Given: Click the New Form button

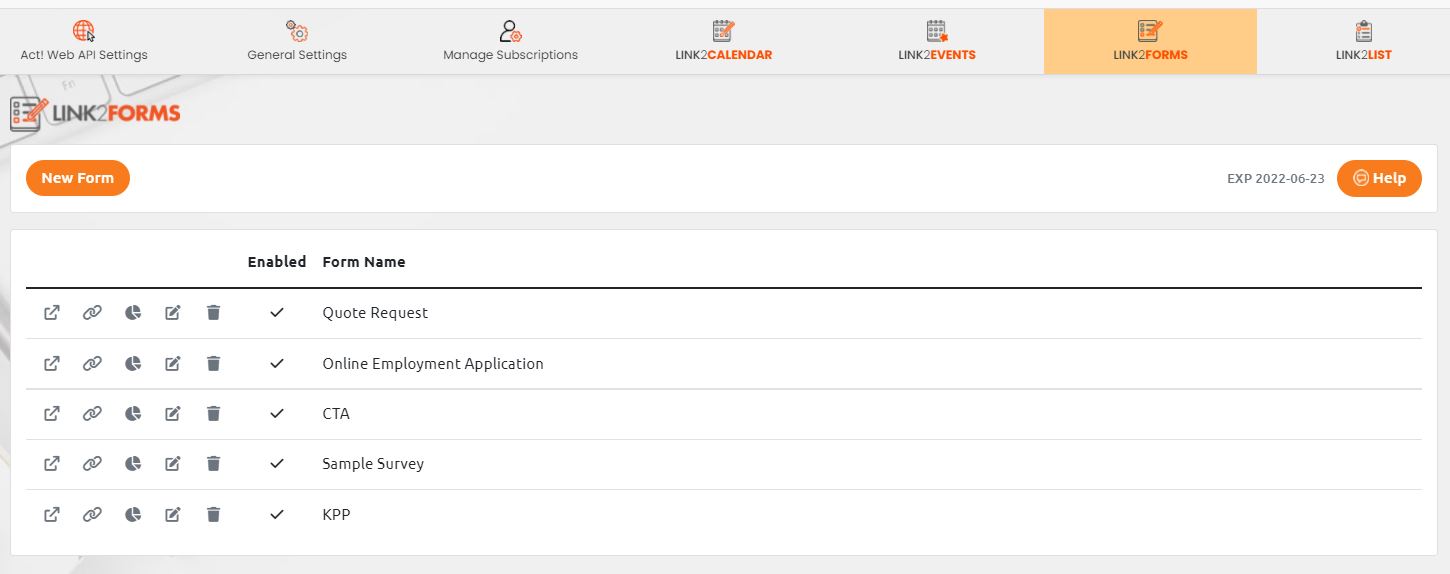Looking at the screenshot, I should (x=78, y=178).
